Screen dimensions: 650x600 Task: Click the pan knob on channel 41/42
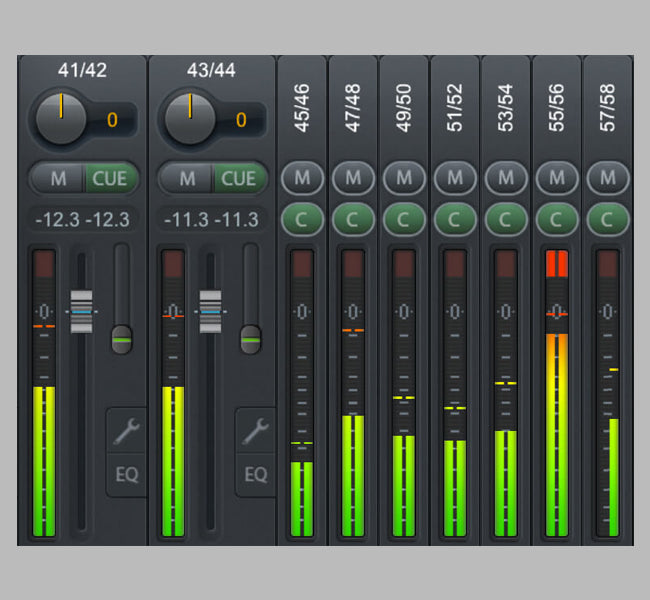point(61,119)
